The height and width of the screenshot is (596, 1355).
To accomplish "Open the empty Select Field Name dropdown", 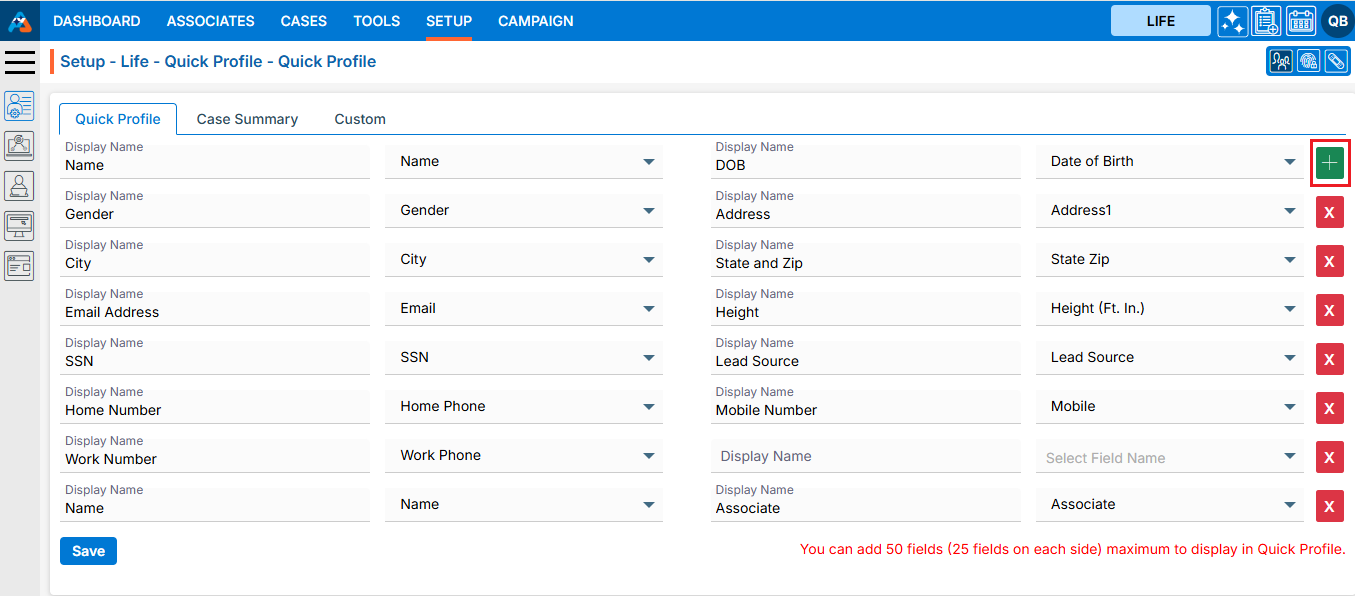I will tap(1170, 458).
